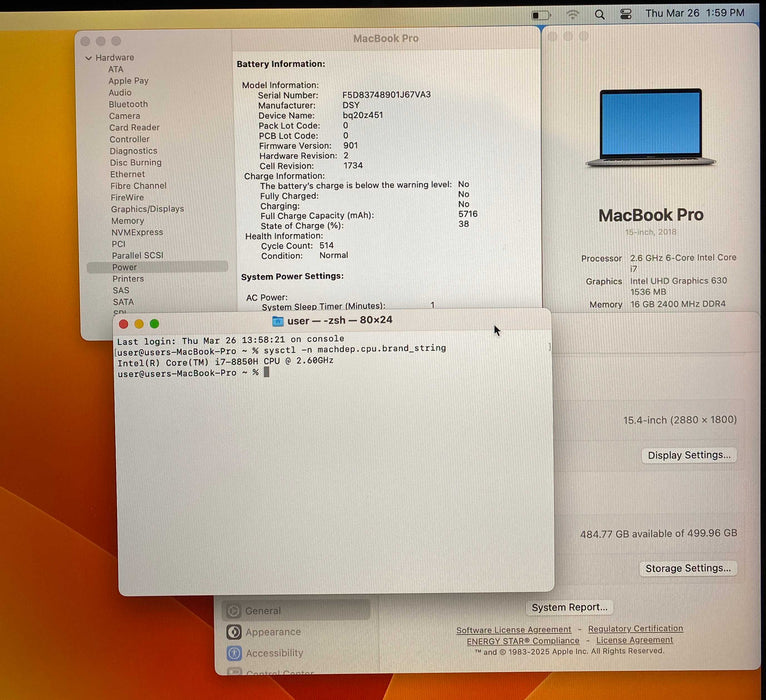Click the battery icon in menu bar
Image resolution: width=766 pixels, height=700 pixels.
[x=541, y=15]
